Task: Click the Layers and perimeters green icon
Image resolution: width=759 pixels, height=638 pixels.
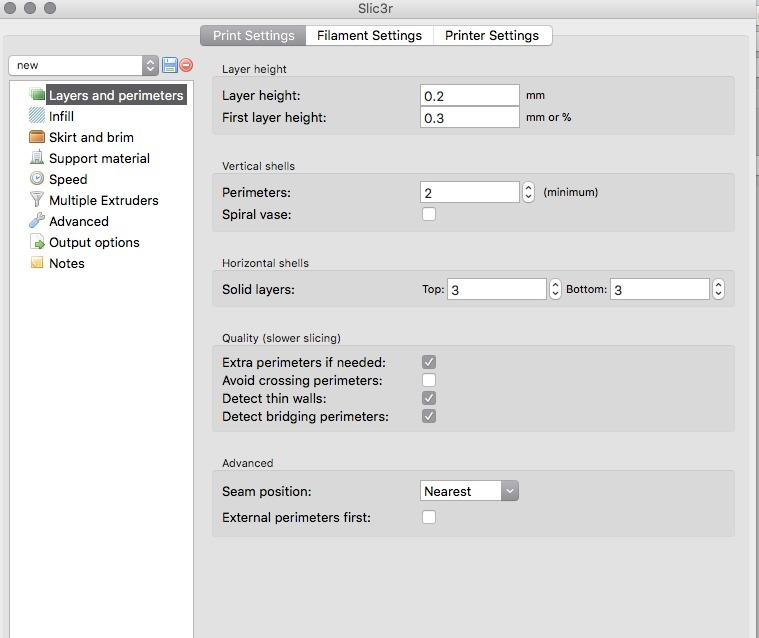Action: point(37,94)
